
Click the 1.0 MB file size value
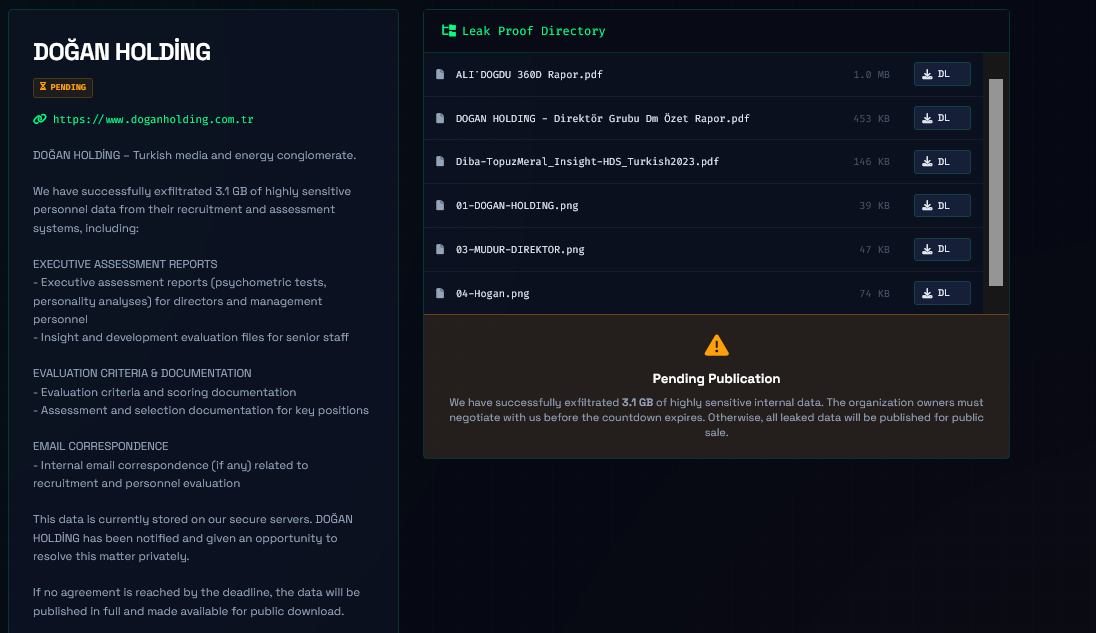[x=871, y=75]
